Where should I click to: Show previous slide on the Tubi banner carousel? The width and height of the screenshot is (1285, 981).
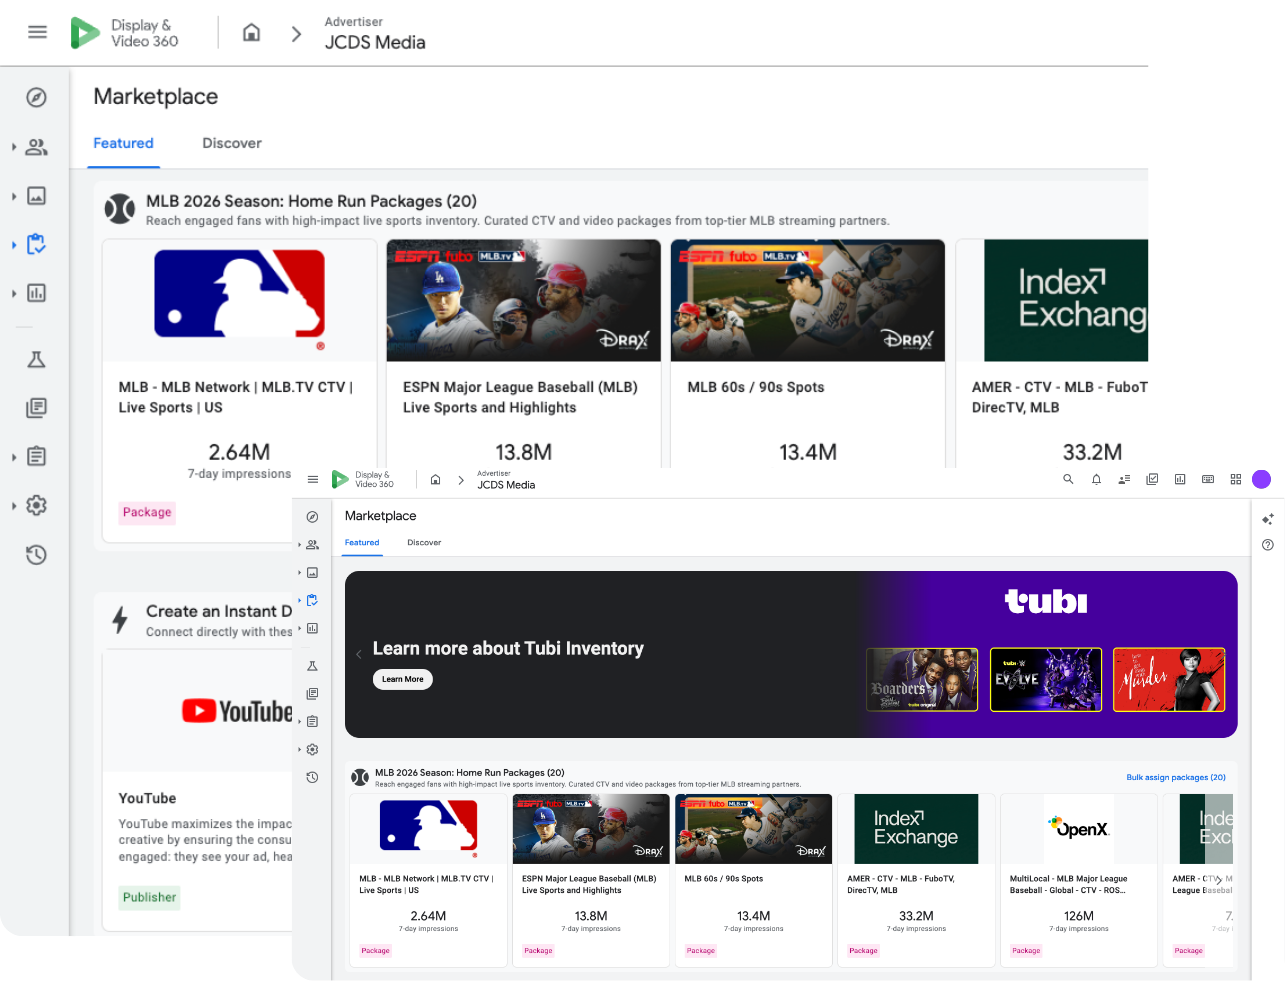pyautogui.click(x=359, y=654)
